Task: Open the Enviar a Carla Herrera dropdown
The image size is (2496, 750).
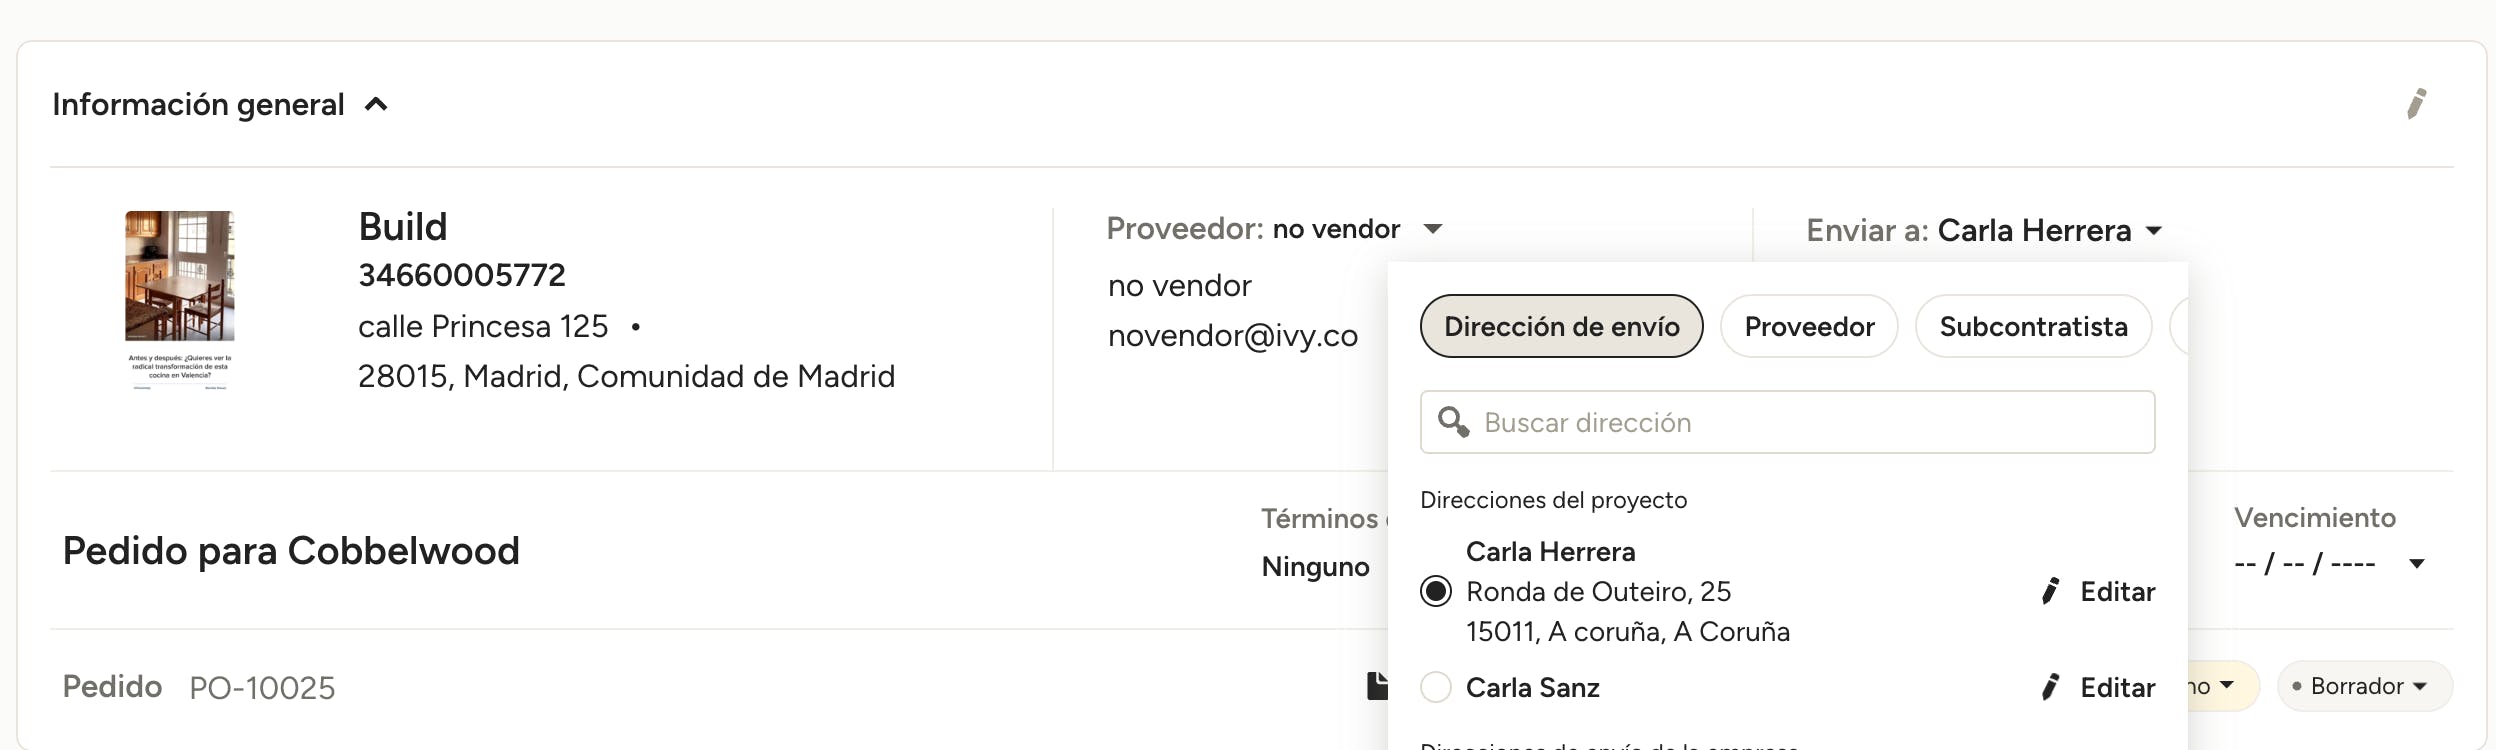Action: (2154, 231)
